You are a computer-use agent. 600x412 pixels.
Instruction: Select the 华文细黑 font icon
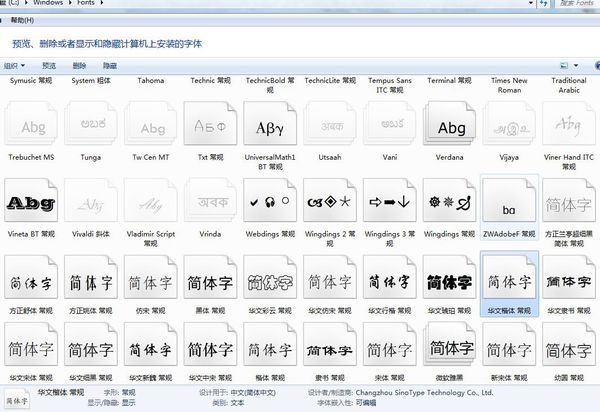tap(91, 344)
